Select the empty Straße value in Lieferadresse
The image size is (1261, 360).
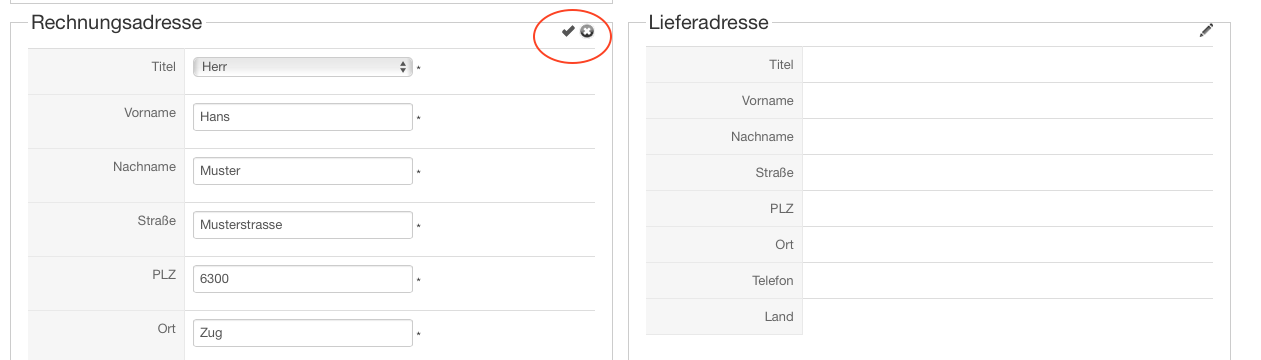[x=1007, y=173]
